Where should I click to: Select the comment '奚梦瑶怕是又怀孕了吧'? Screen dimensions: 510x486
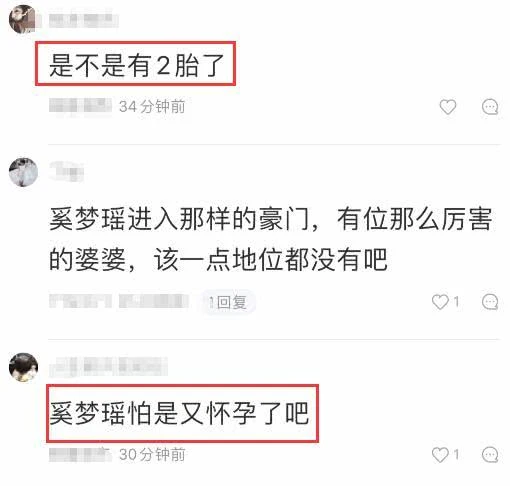179,413
